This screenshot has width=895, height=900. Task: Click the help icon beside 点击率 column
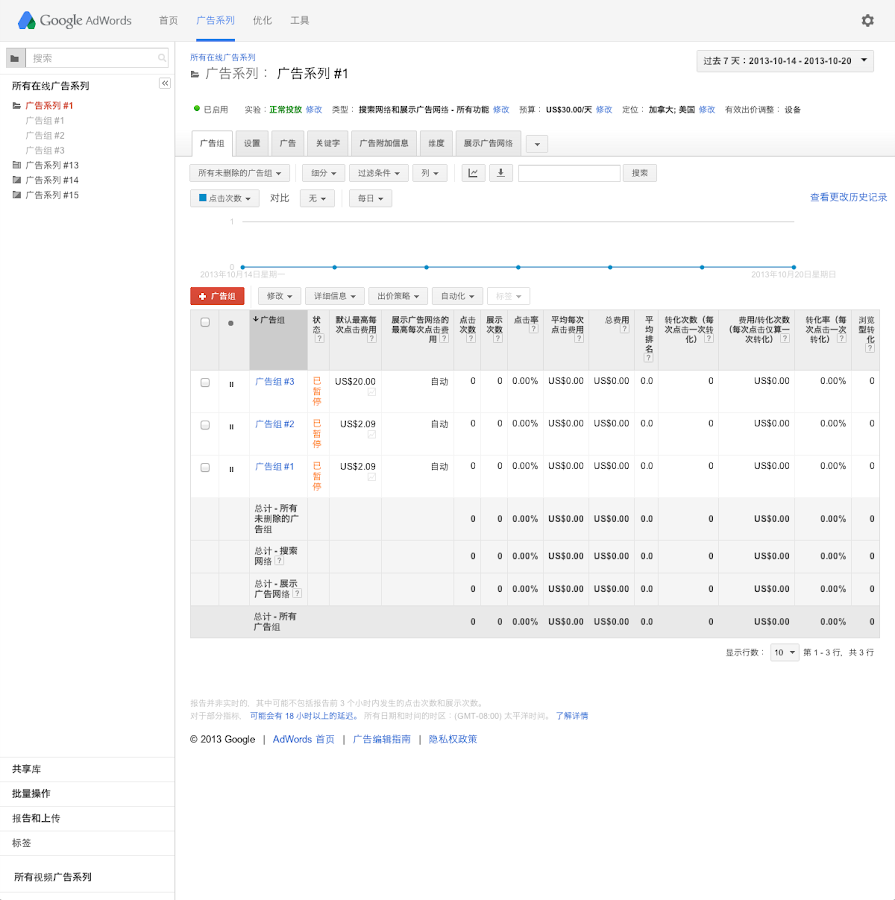[x=534, y=329]
